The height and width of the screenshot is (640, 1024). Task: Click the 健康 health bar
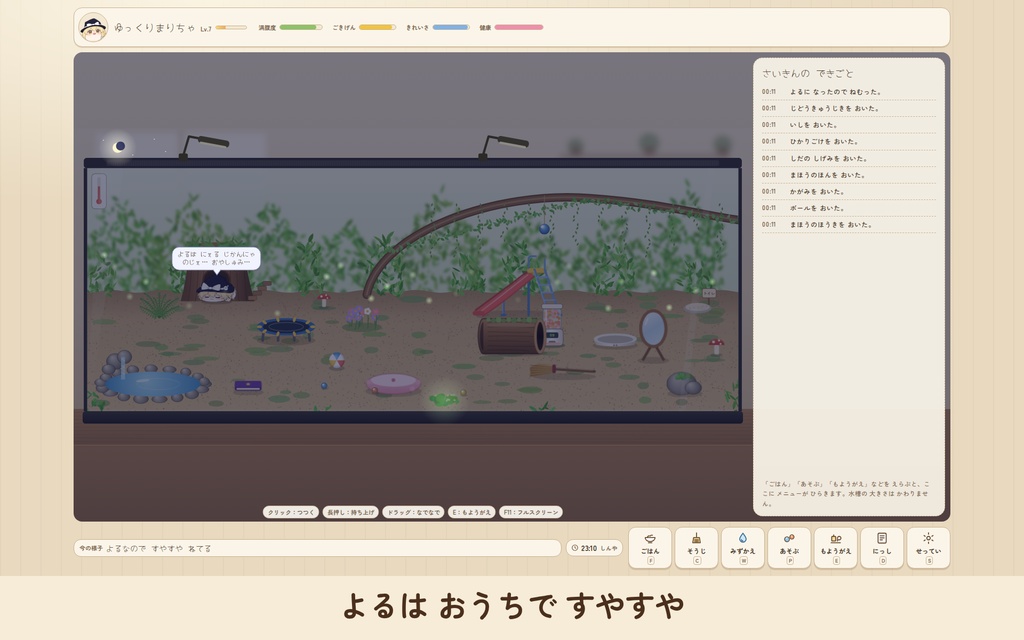click(x=519, y=27)
